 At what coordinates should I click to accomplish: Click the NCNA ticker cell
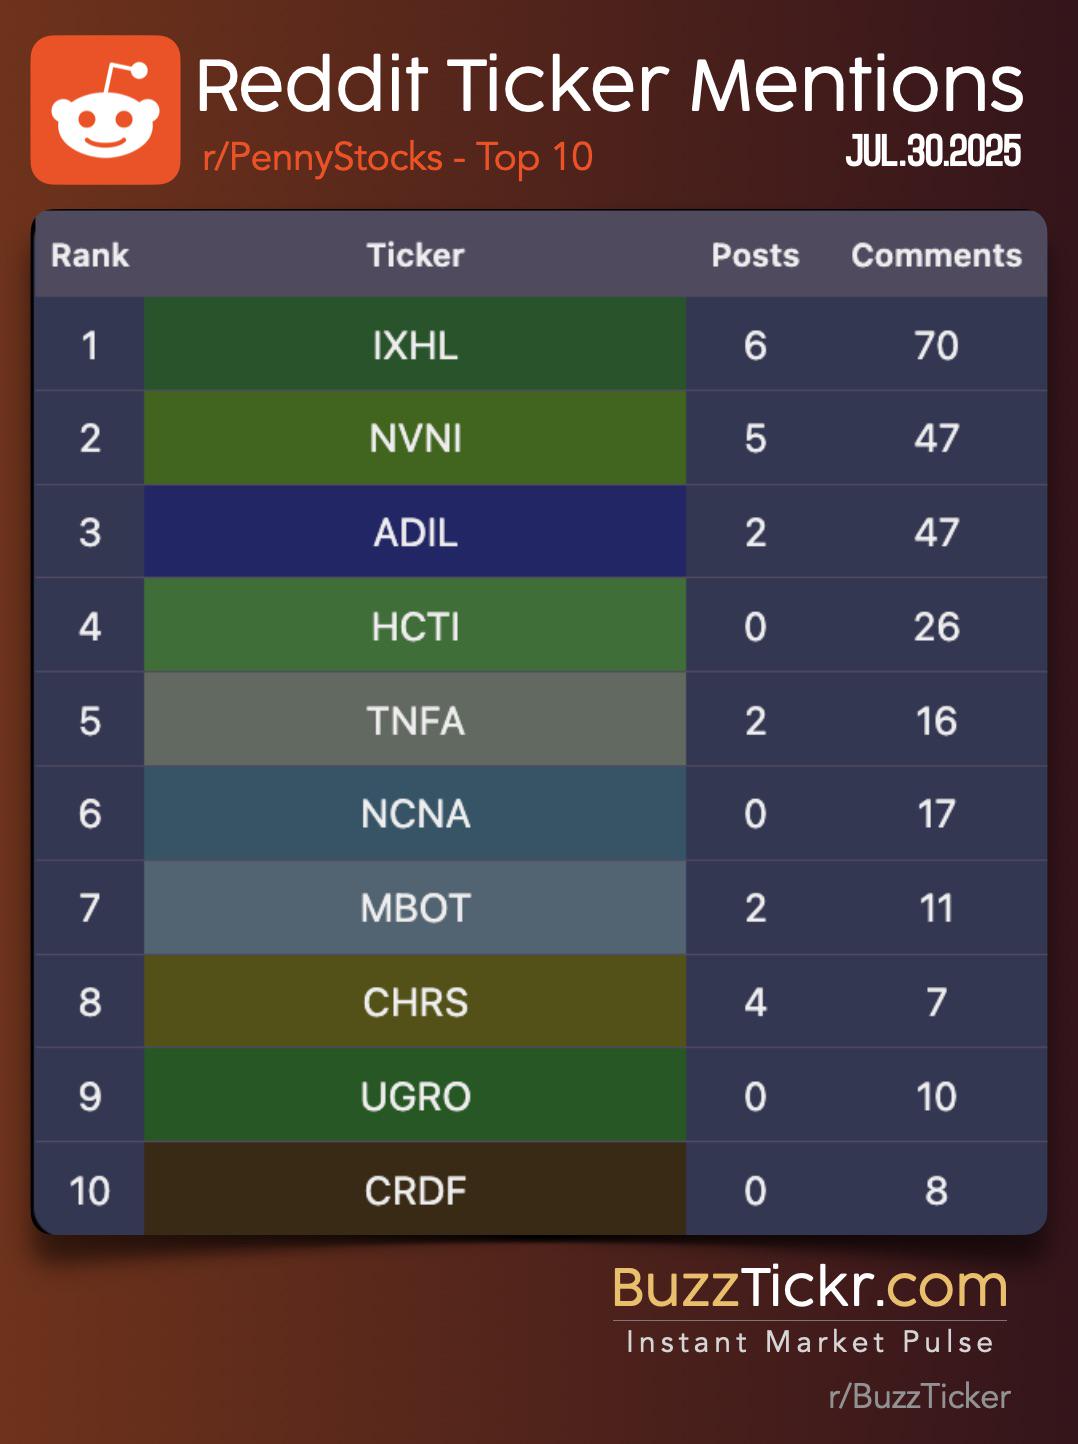coord(415,814)
